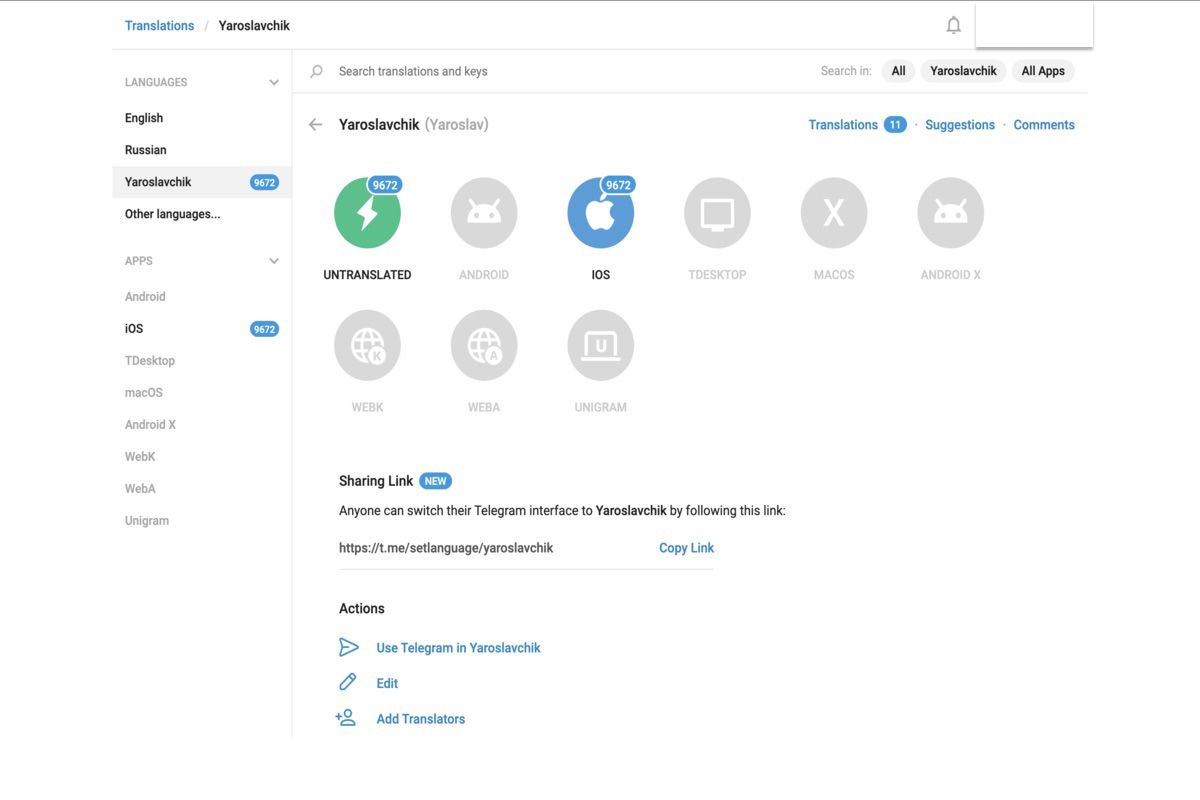Viewport: 1200px width, 800px height.
Task: Open the WebA globe icon
Action: pos(484,346)
